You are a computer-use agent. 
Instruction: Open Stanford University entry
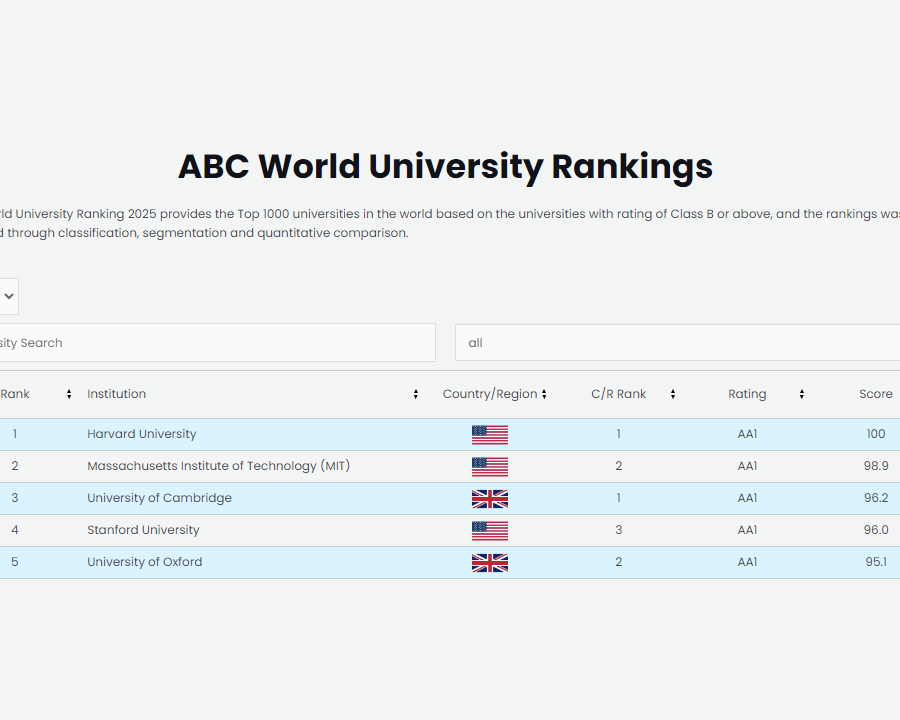(x=143, y=530)
